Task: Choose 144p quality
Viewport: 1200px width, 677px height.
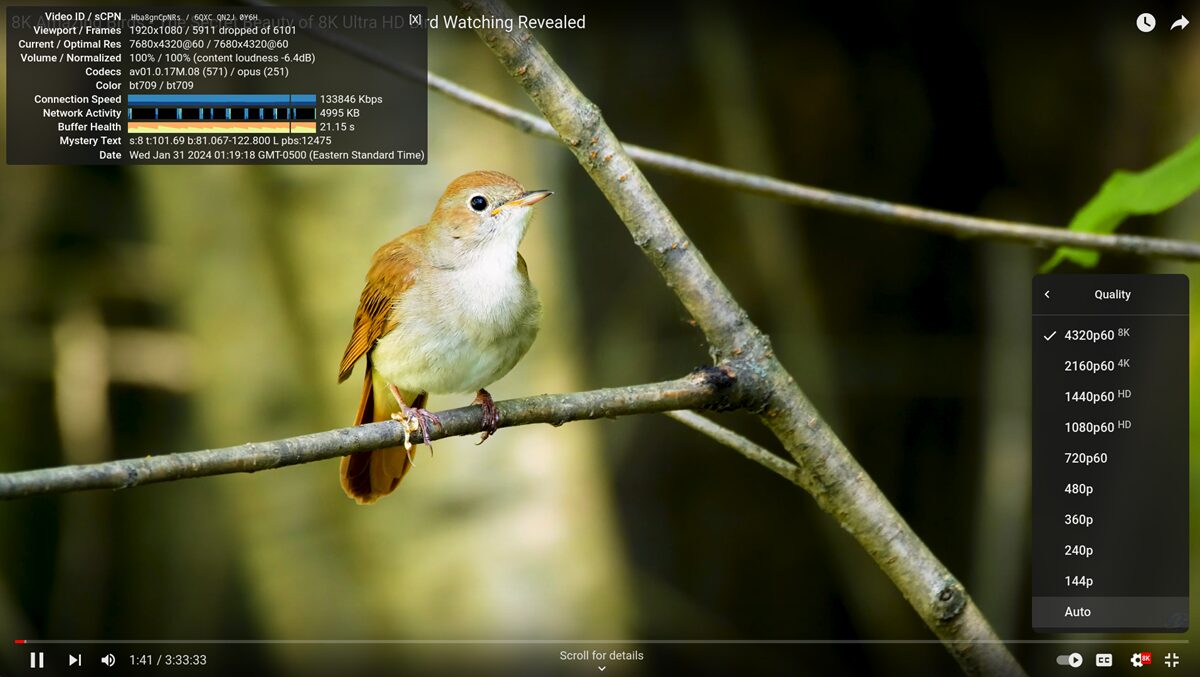Action: tap(1110, 581)
